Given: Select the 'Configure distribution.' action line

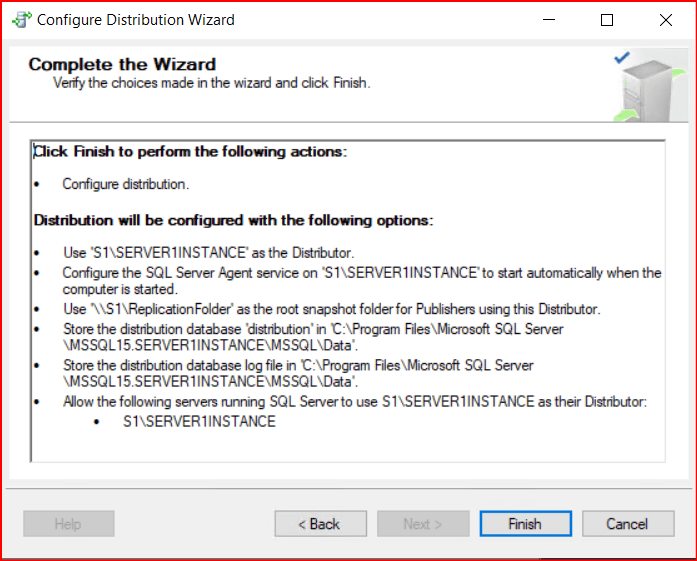Looking at the screenshot, I should [x=125, y=184].
